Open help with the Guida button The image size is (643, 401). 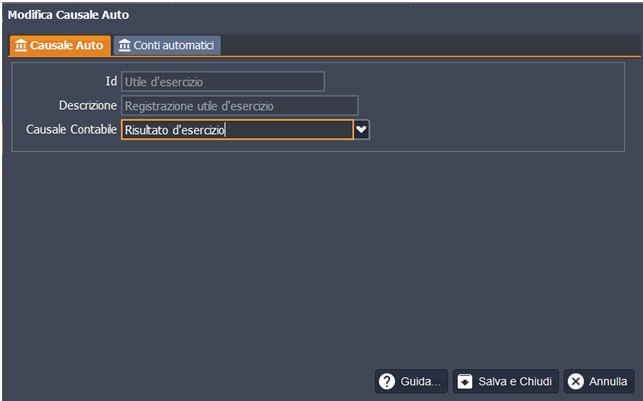pyautogui.click(x=411, y=382)
